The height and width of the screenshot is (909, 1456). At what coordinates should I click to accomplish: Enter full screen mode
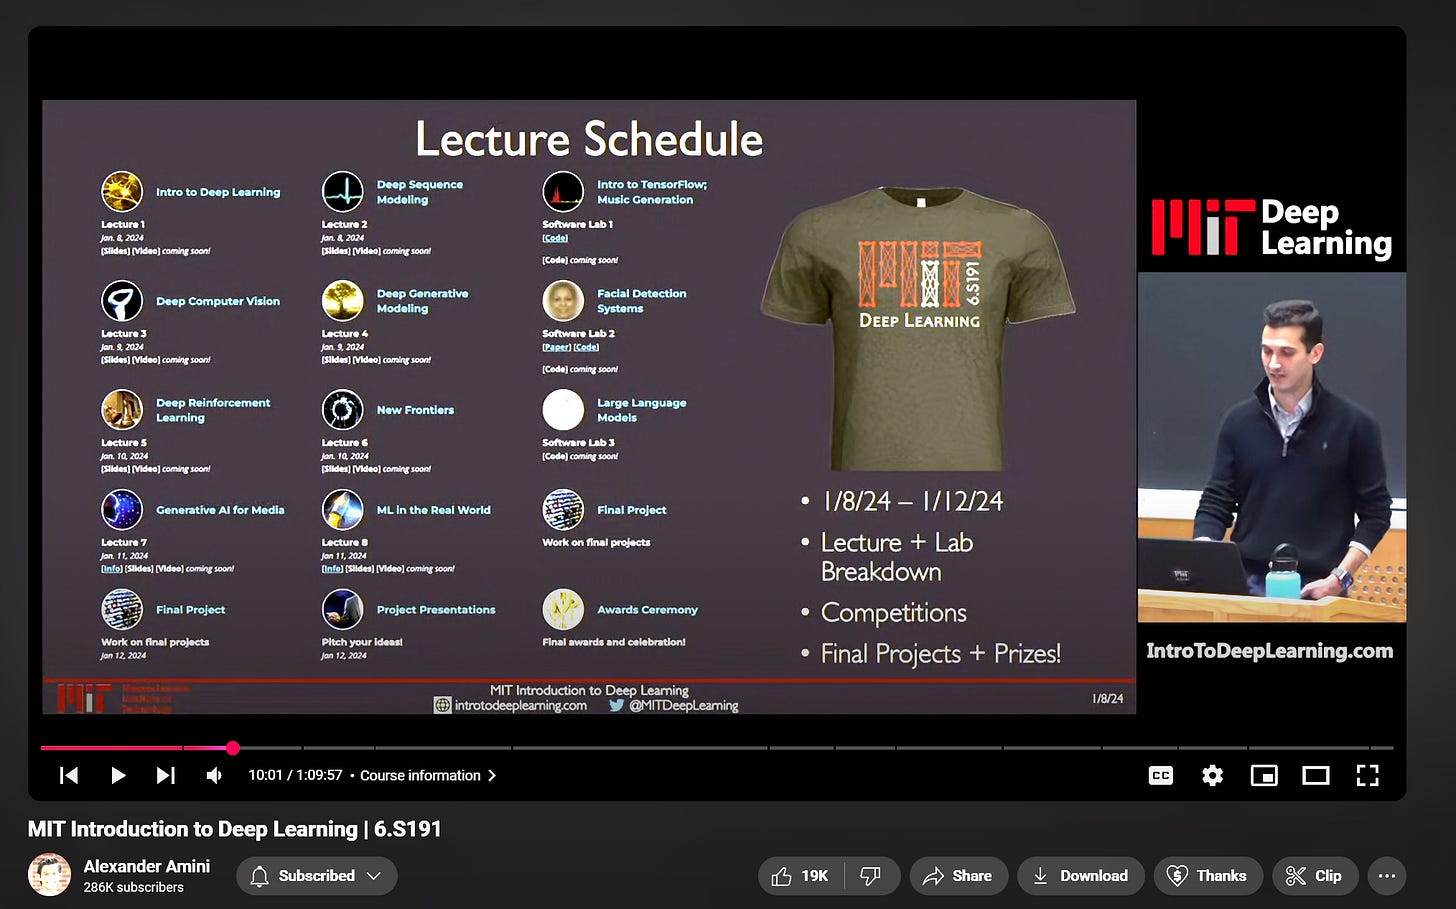pyautogui.click(x=1367, y=775)
